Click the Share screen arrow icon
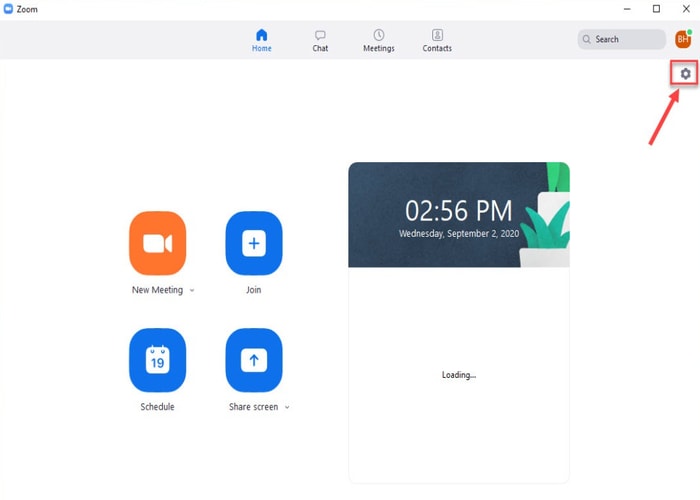Screen dimensions: 700x500 254,360
